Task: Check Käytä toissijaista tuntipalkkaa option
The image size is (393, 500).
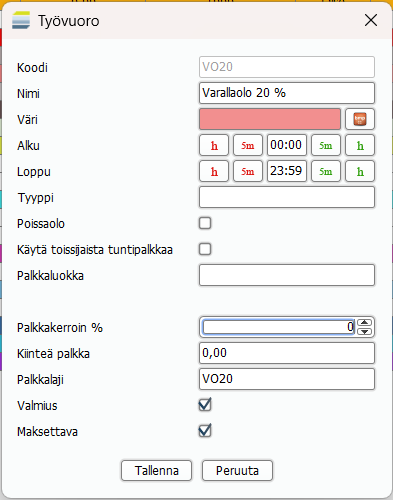Action: click(205, 249)
